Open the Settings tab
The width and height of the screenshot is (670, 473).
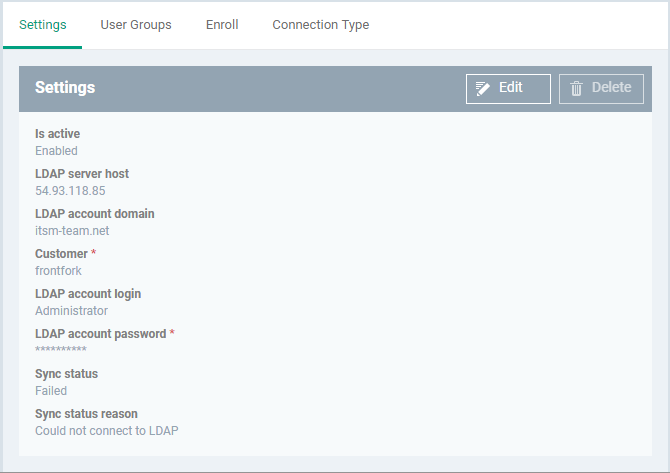pos(43,25)
